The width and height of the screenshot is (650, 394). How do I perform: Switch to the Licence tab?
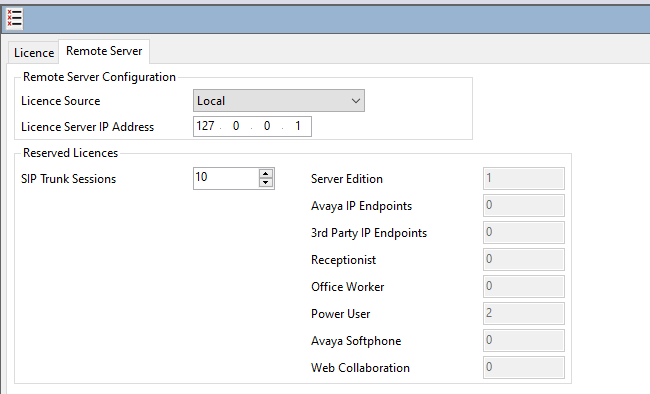tap(34, 53)
